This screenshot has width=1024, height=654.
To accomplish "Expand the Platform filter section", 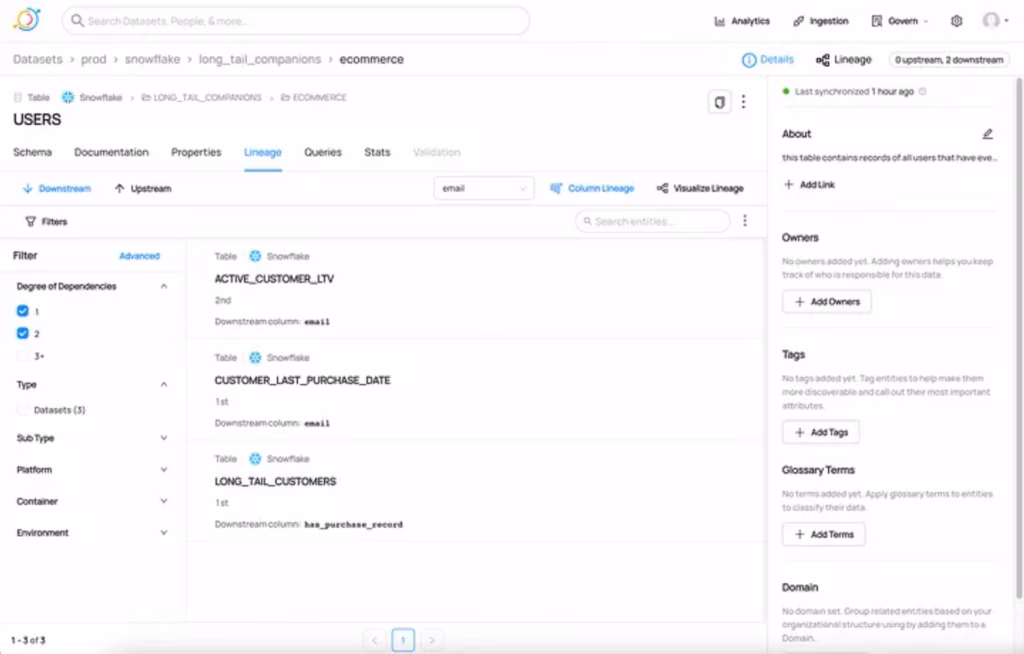I will (x=90, y=470).
